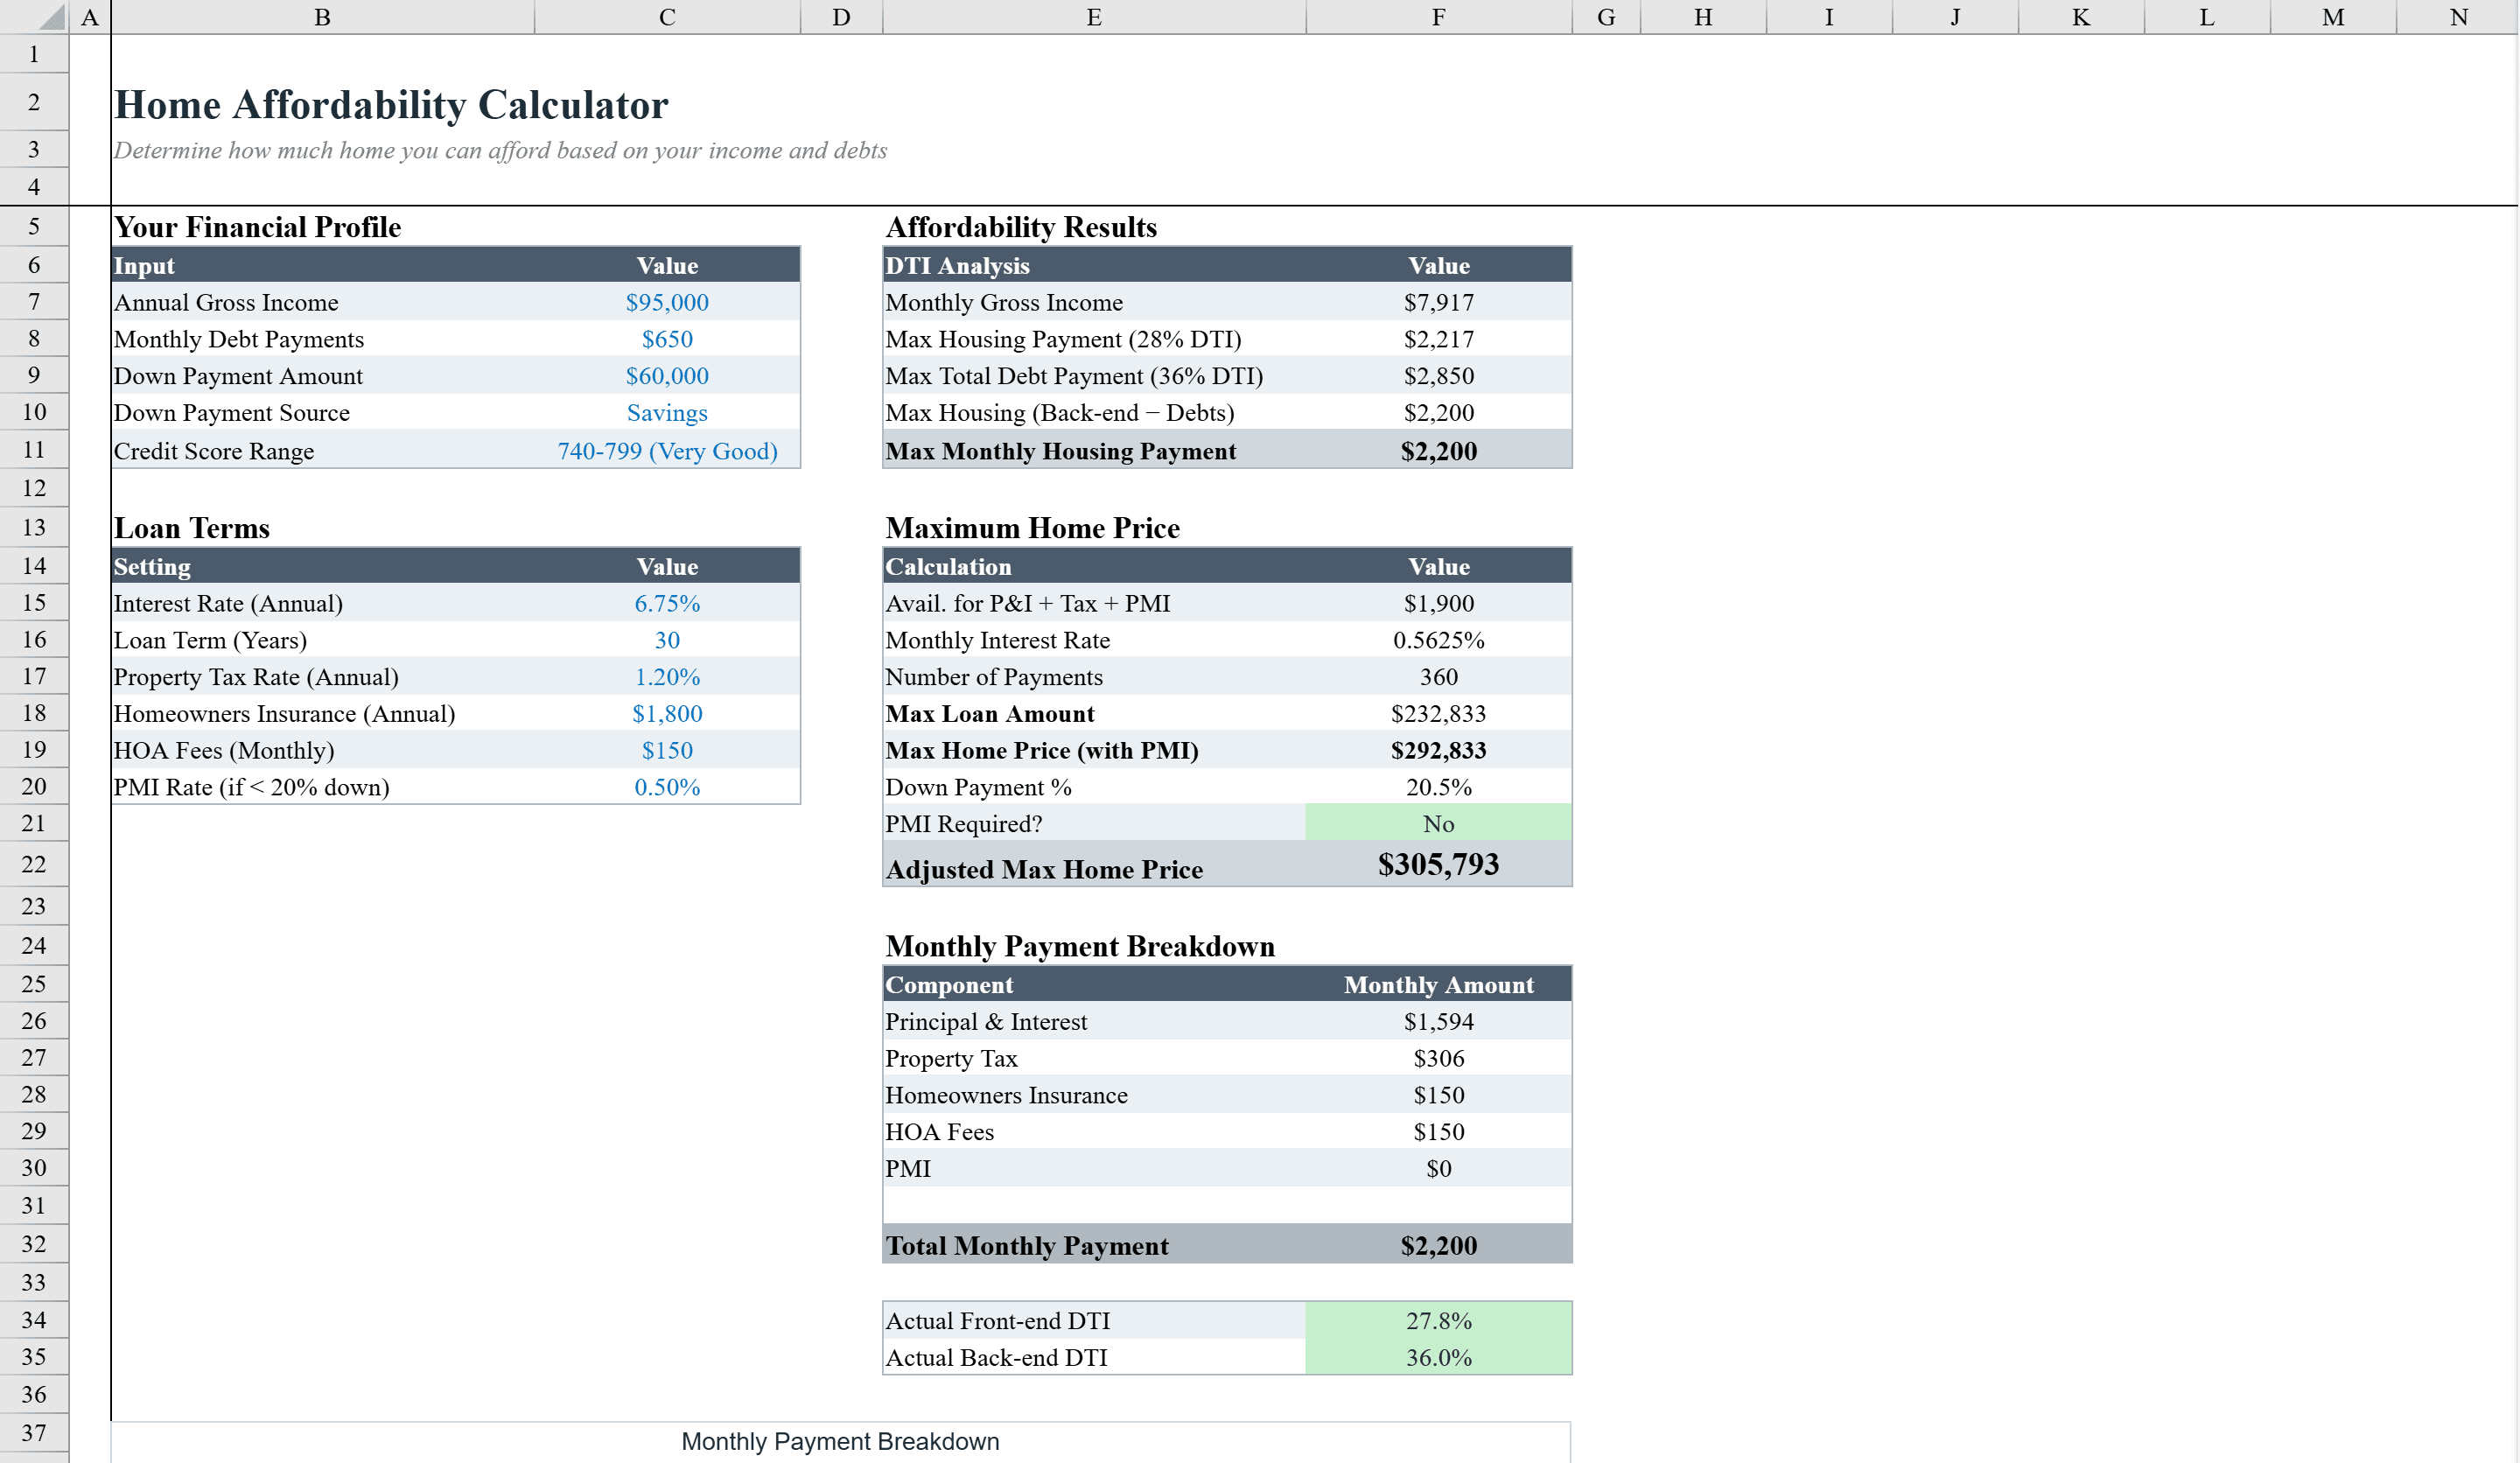Select row 11 header
The image size is (2520, 1463).
[33, 450]
